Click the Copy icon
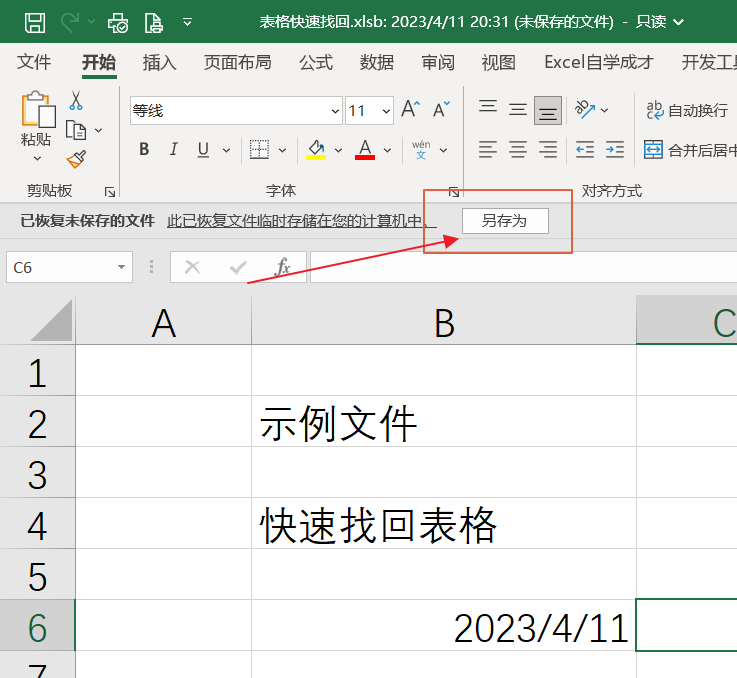Image resolution: width=737 pixels, height=678 pixels. coord(76,130)
